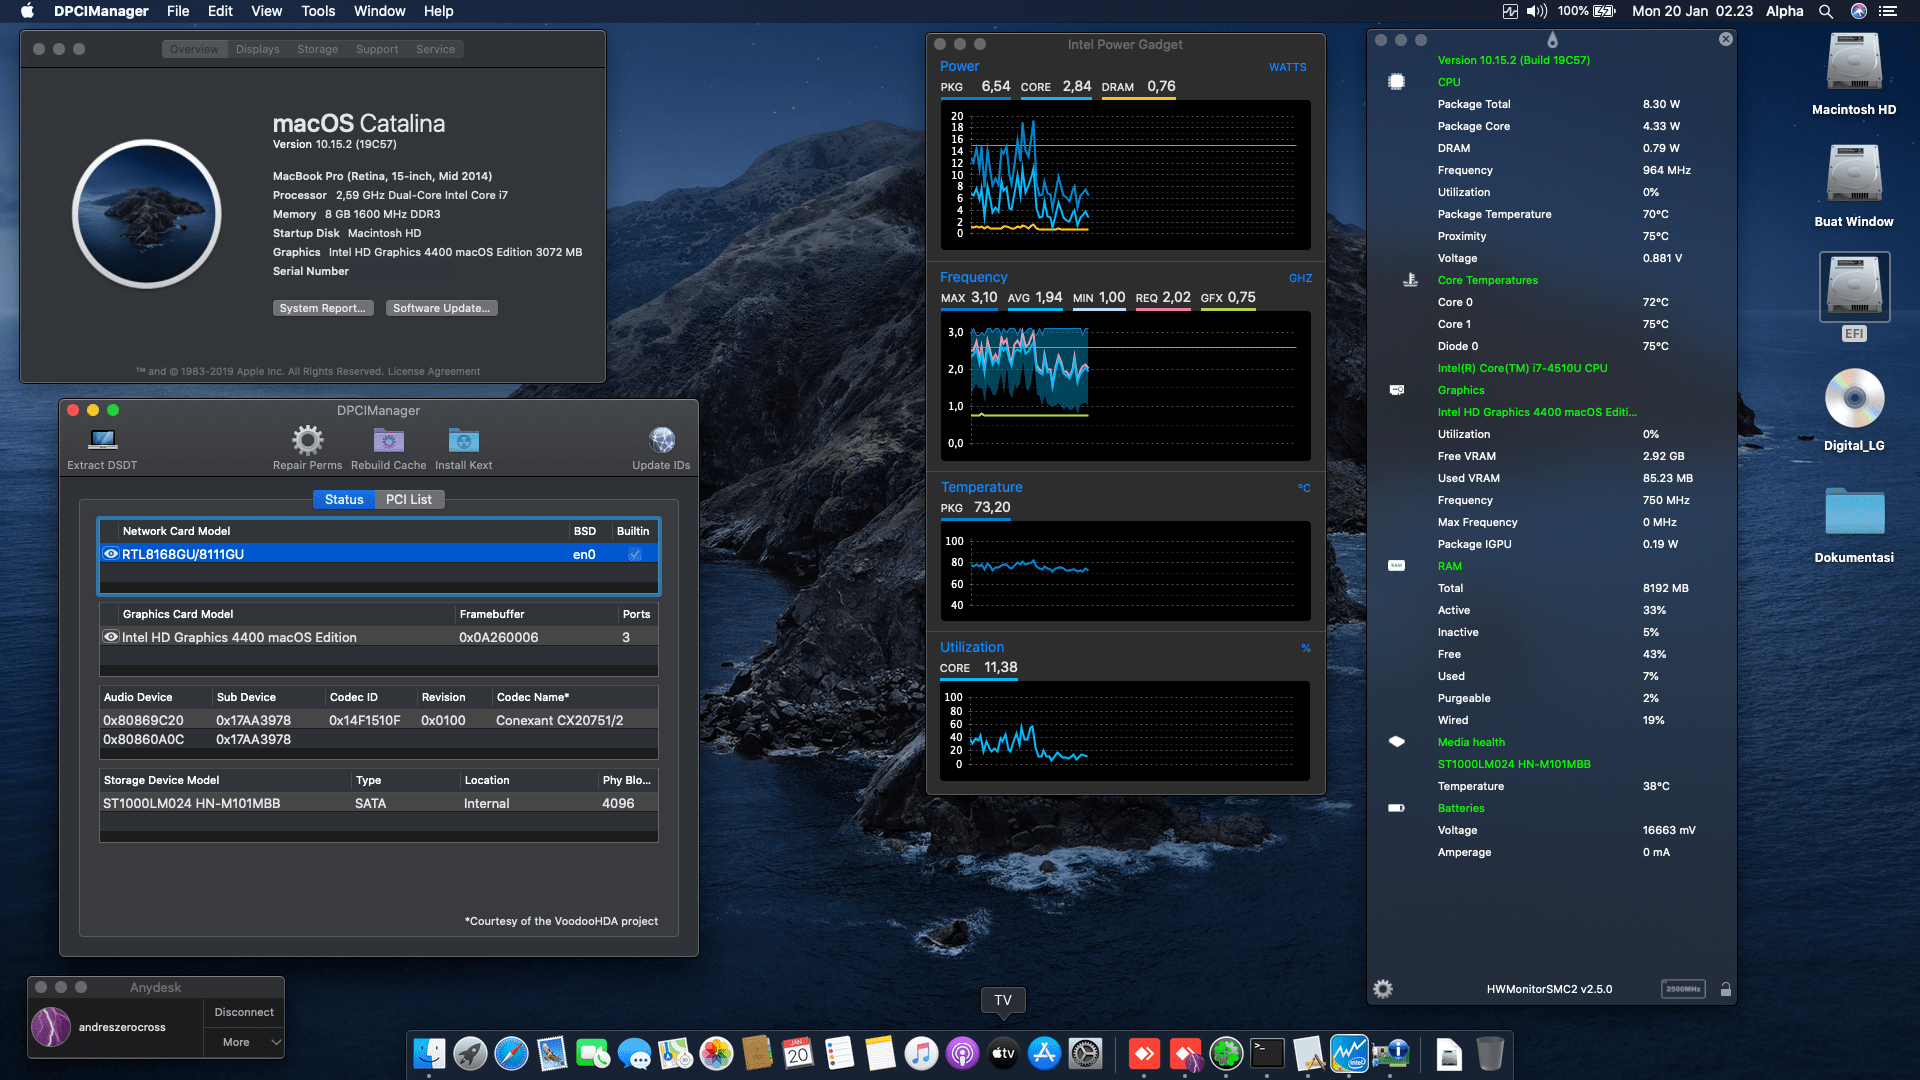1920x1080 pixels.
Task: Open the Window menu
Action: pos(379,11)
